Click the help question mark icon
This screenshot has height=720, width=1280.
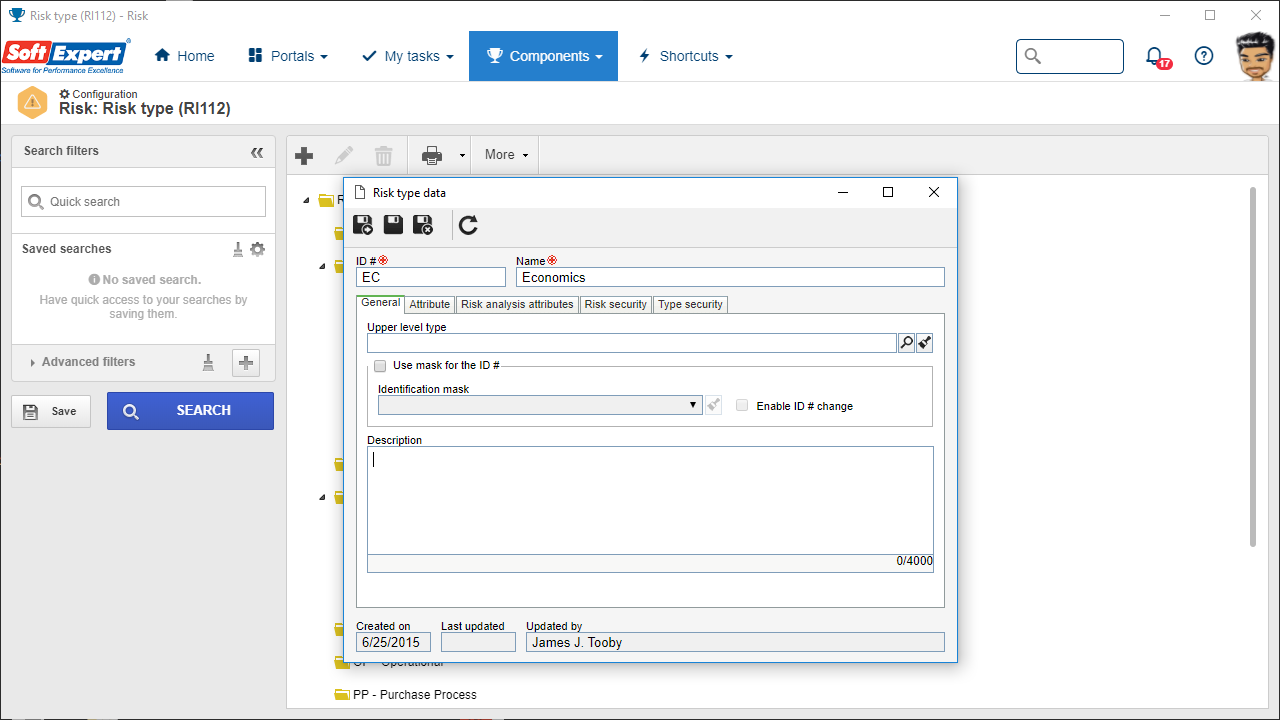point(1204,56)
